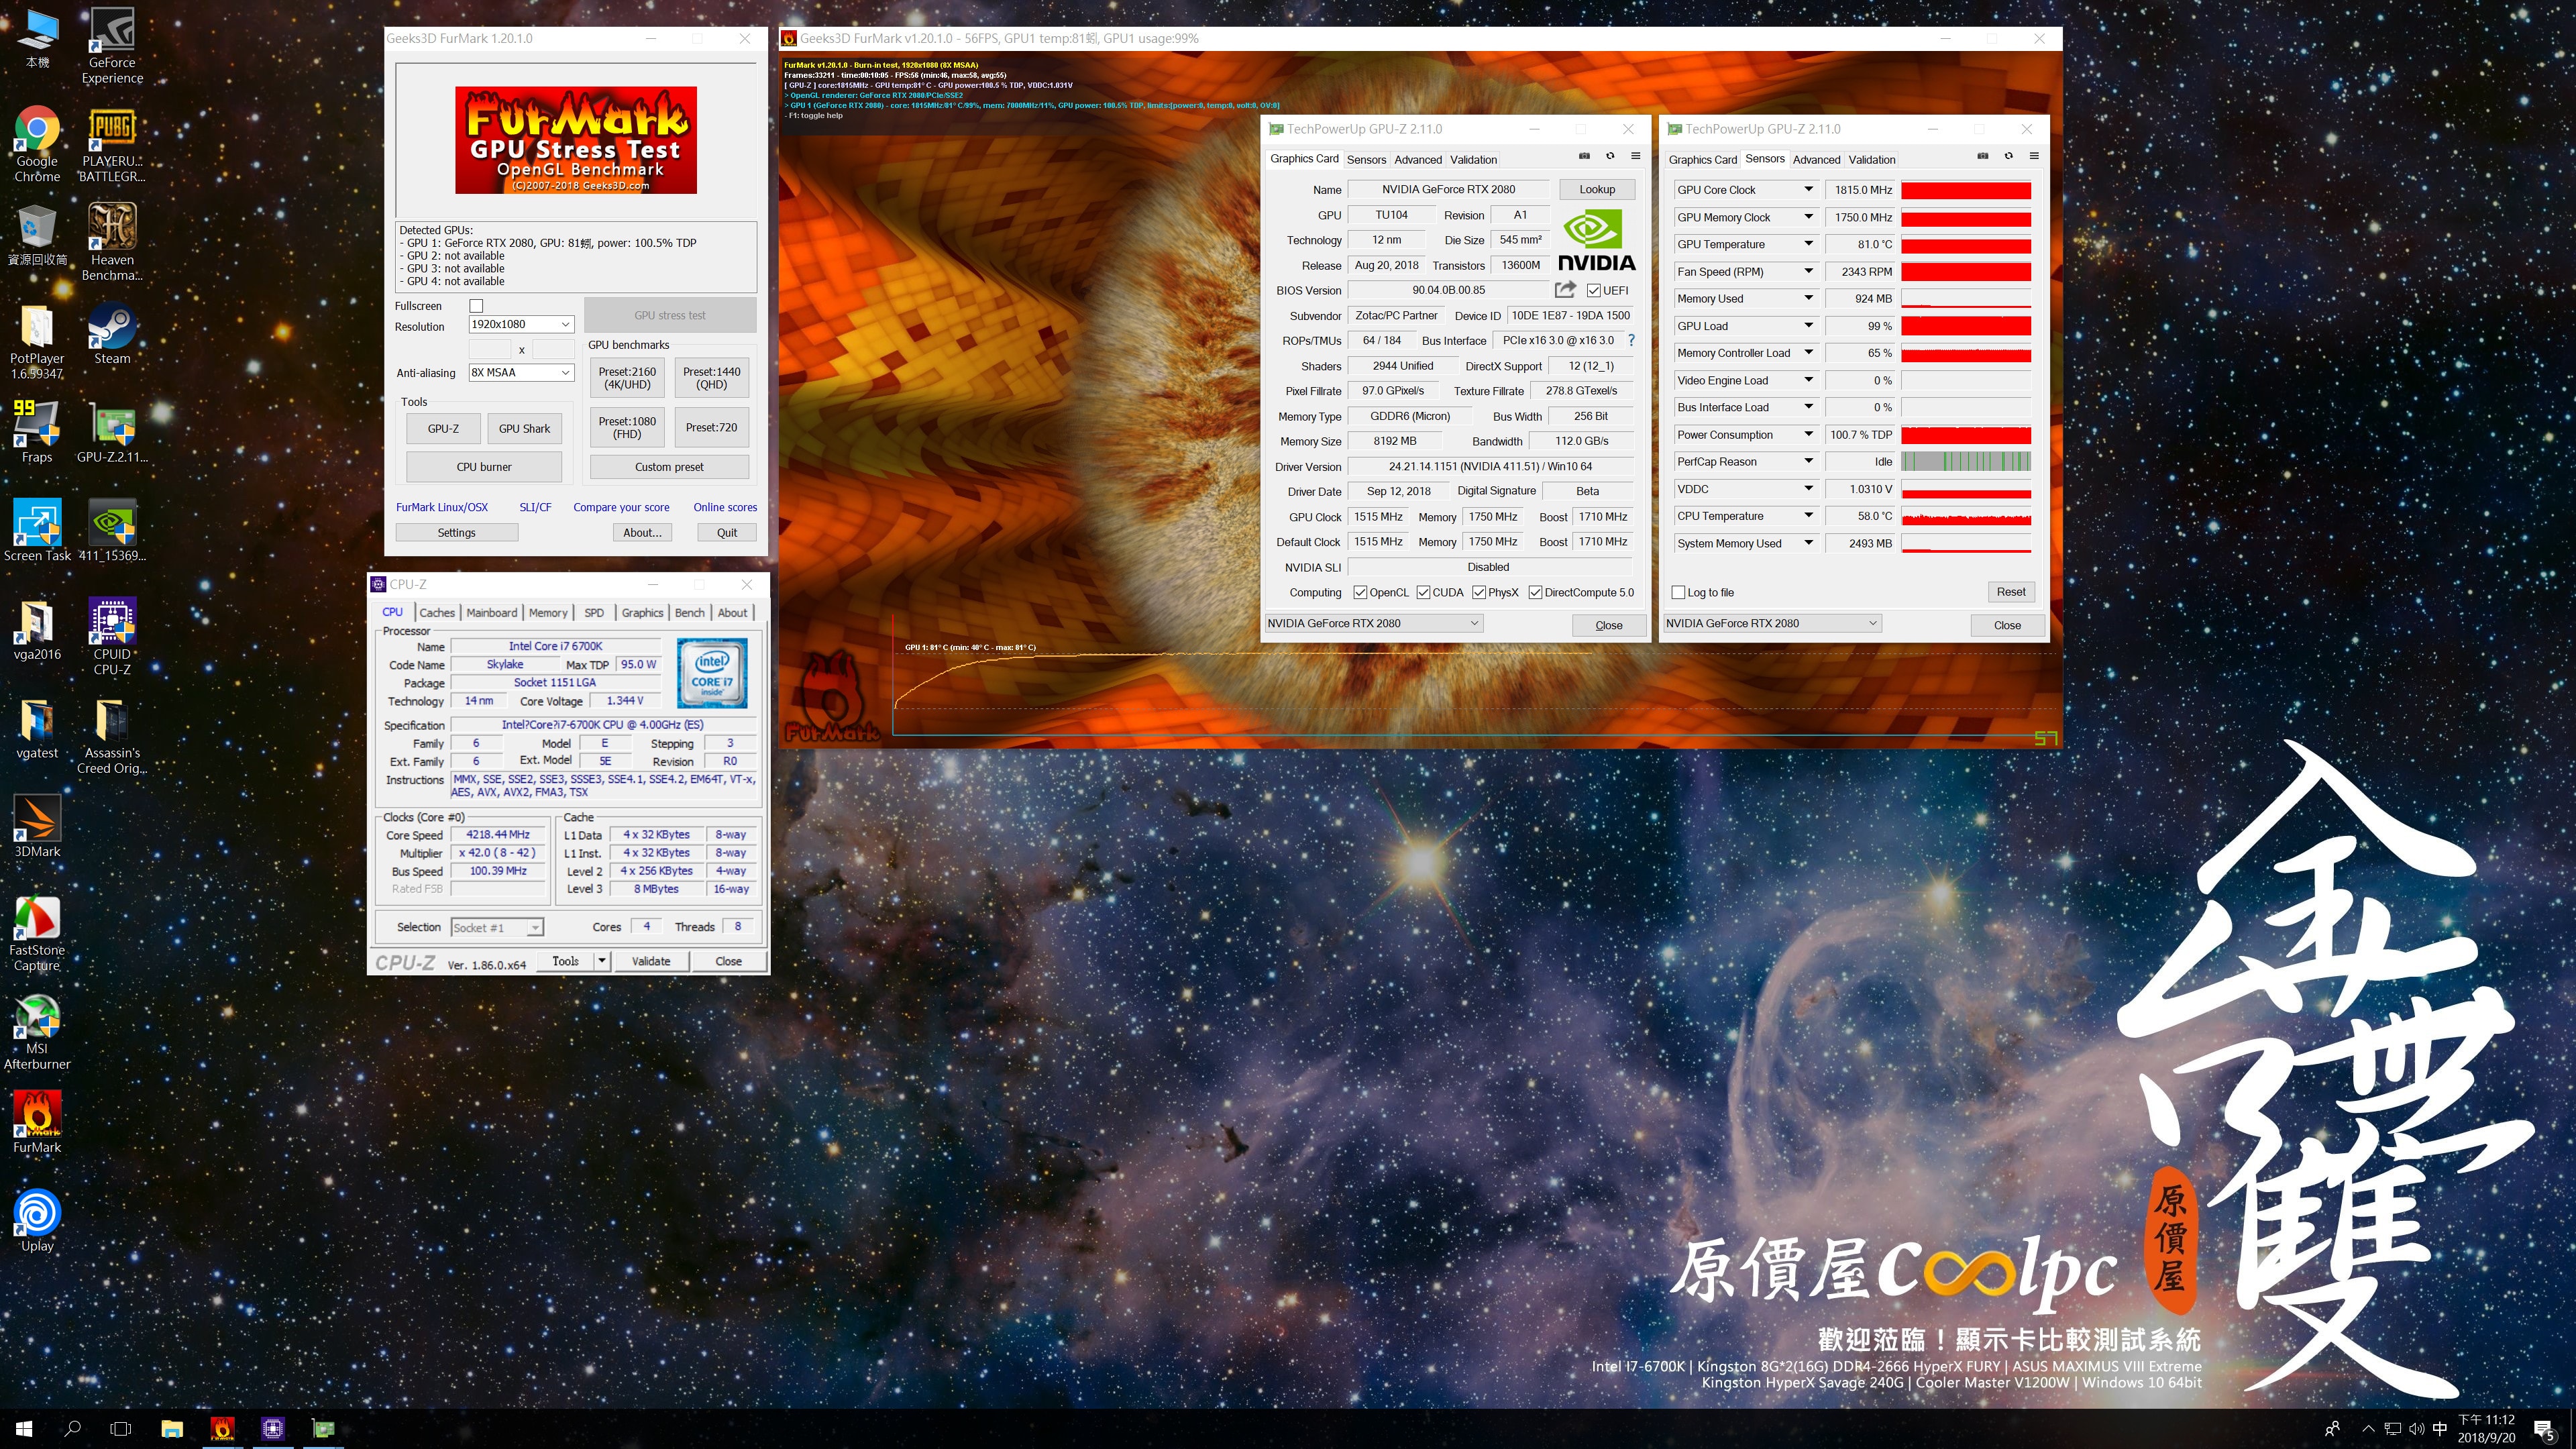Enable Log to file checkbox
Image resolution: width=2576 pixels, height=1449 pixels.
pos(1678,592)
